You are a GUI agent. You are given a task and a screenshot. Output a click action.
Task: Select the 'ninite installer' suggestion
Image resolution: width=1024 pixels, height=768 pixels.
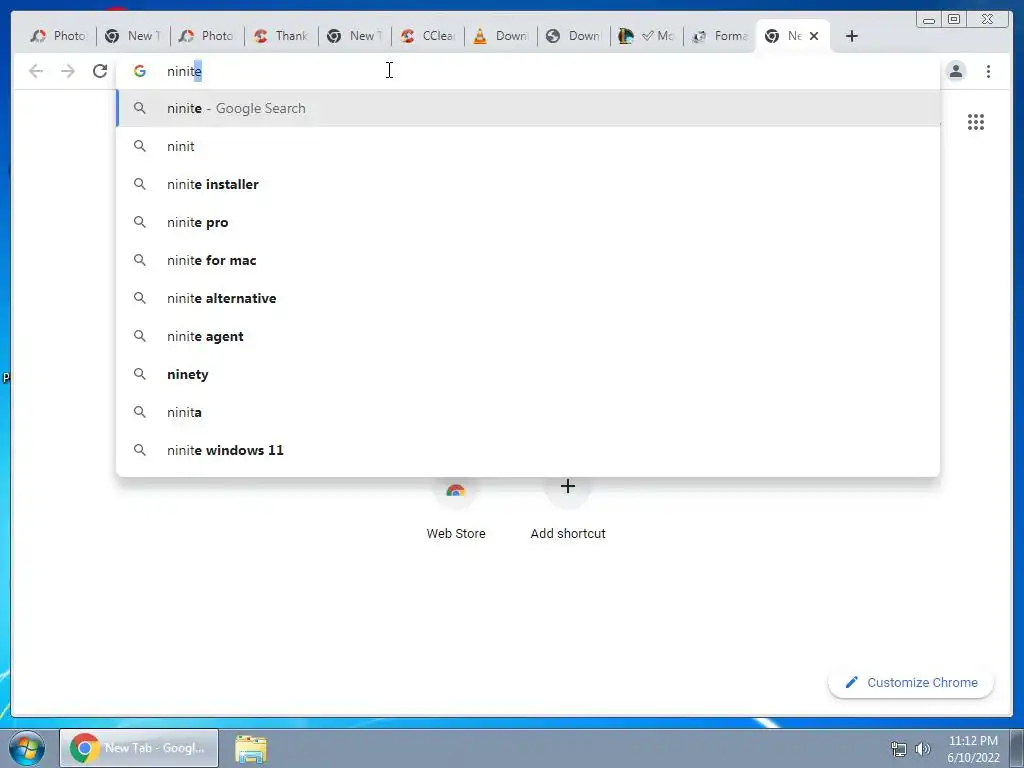point(528,184)
